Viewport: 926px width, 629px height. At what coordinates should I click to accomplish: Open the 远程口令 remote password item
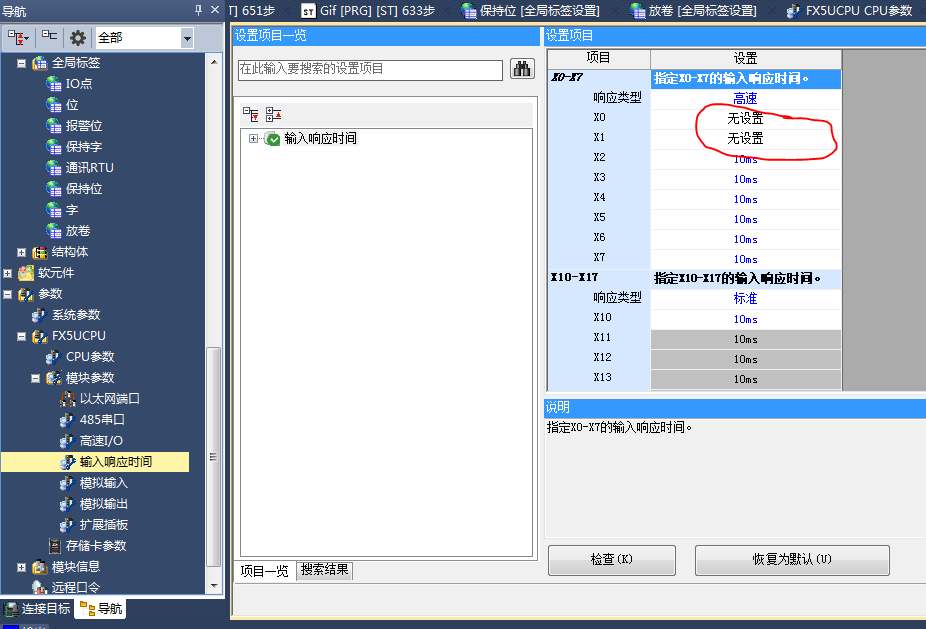tap(76, 587)
